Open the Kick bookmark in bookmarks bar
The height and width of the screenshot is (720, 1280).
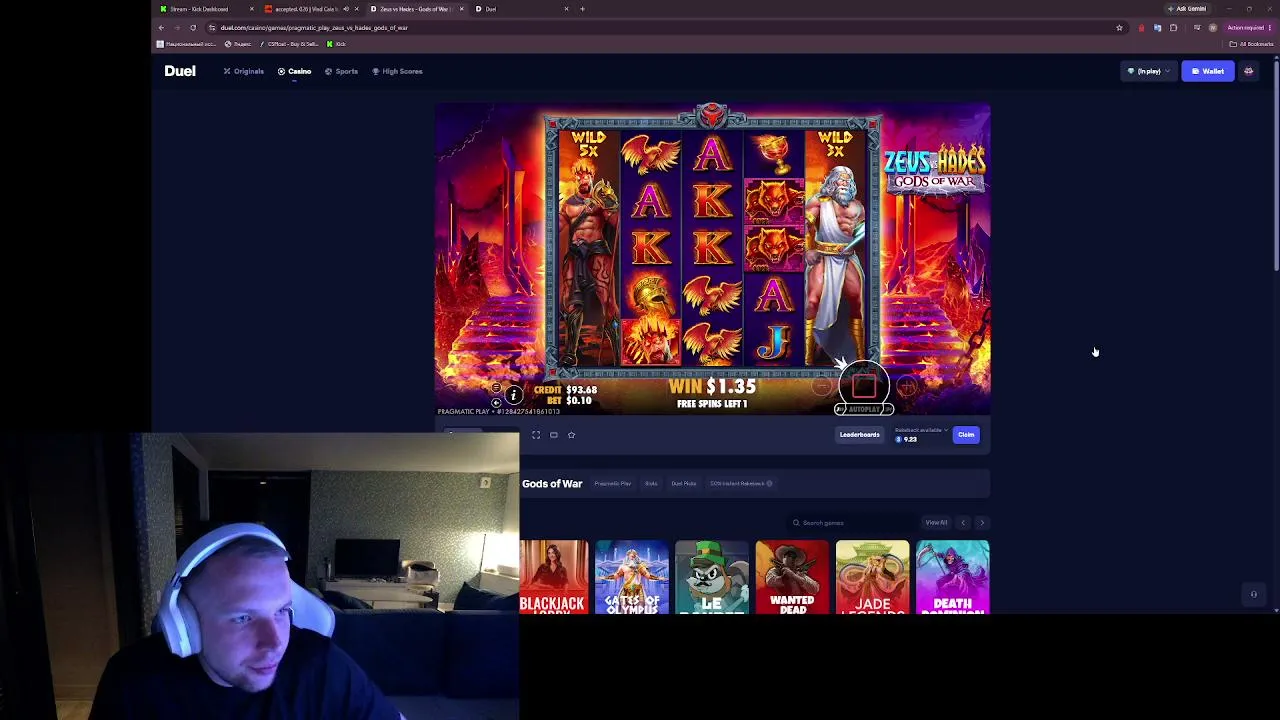[x=336, y=44]
